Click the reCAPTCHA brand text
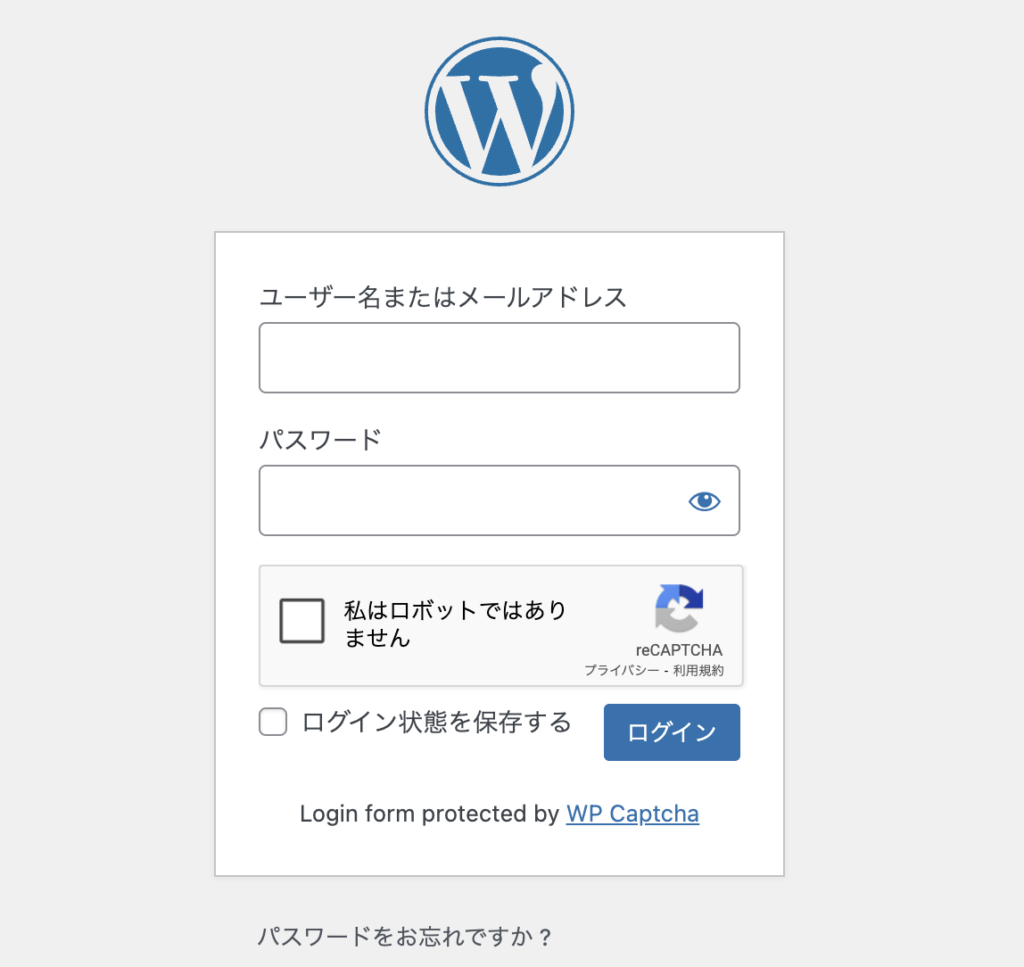Screen dimensions: 1024x967 pos(678,650)
